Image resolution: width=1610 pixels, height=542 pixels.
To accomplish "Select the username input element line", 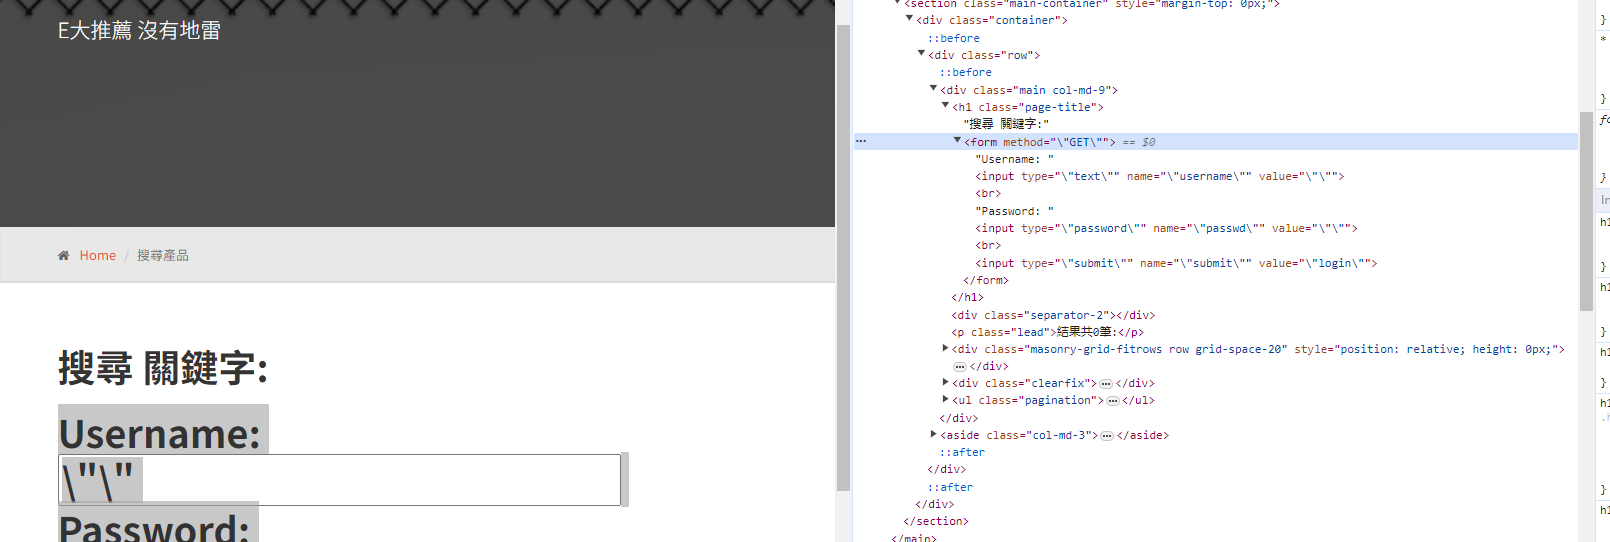I will 1160,177.
